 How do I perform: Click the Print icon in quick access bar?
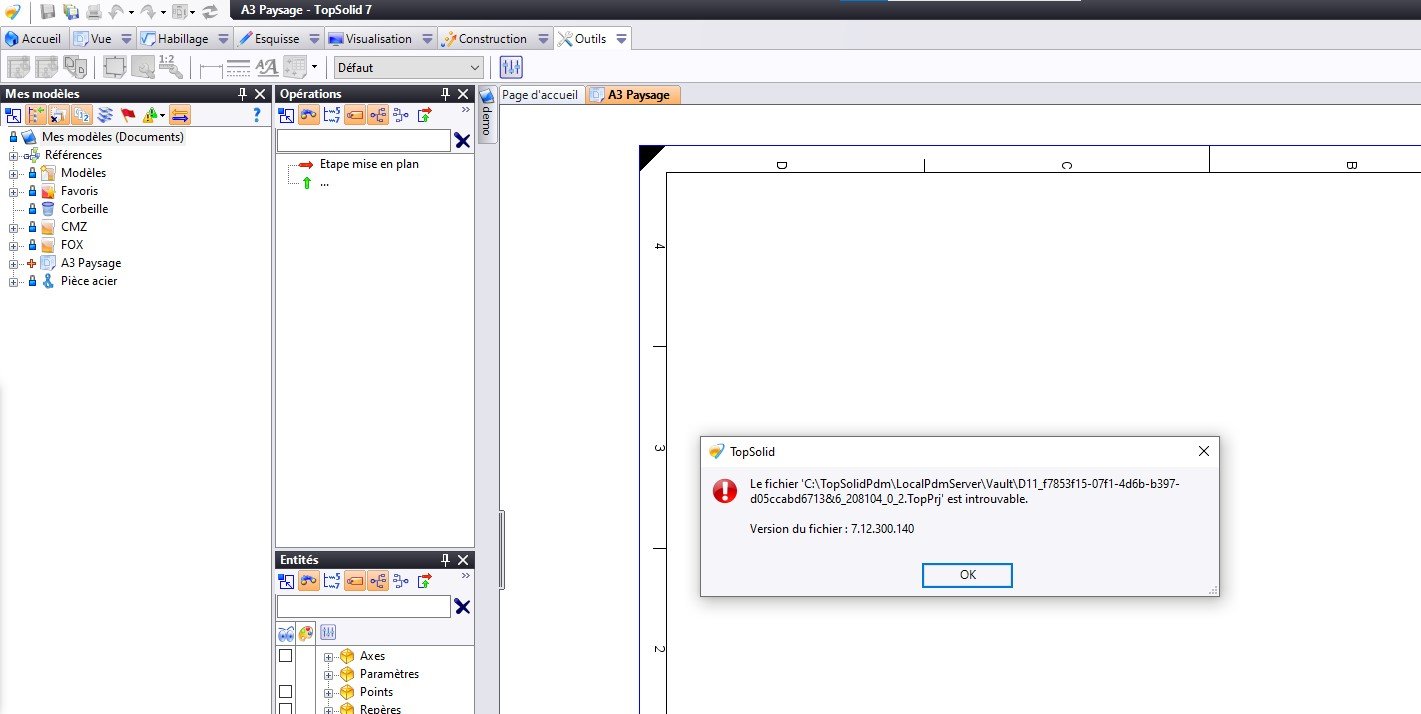coord(93,12)
